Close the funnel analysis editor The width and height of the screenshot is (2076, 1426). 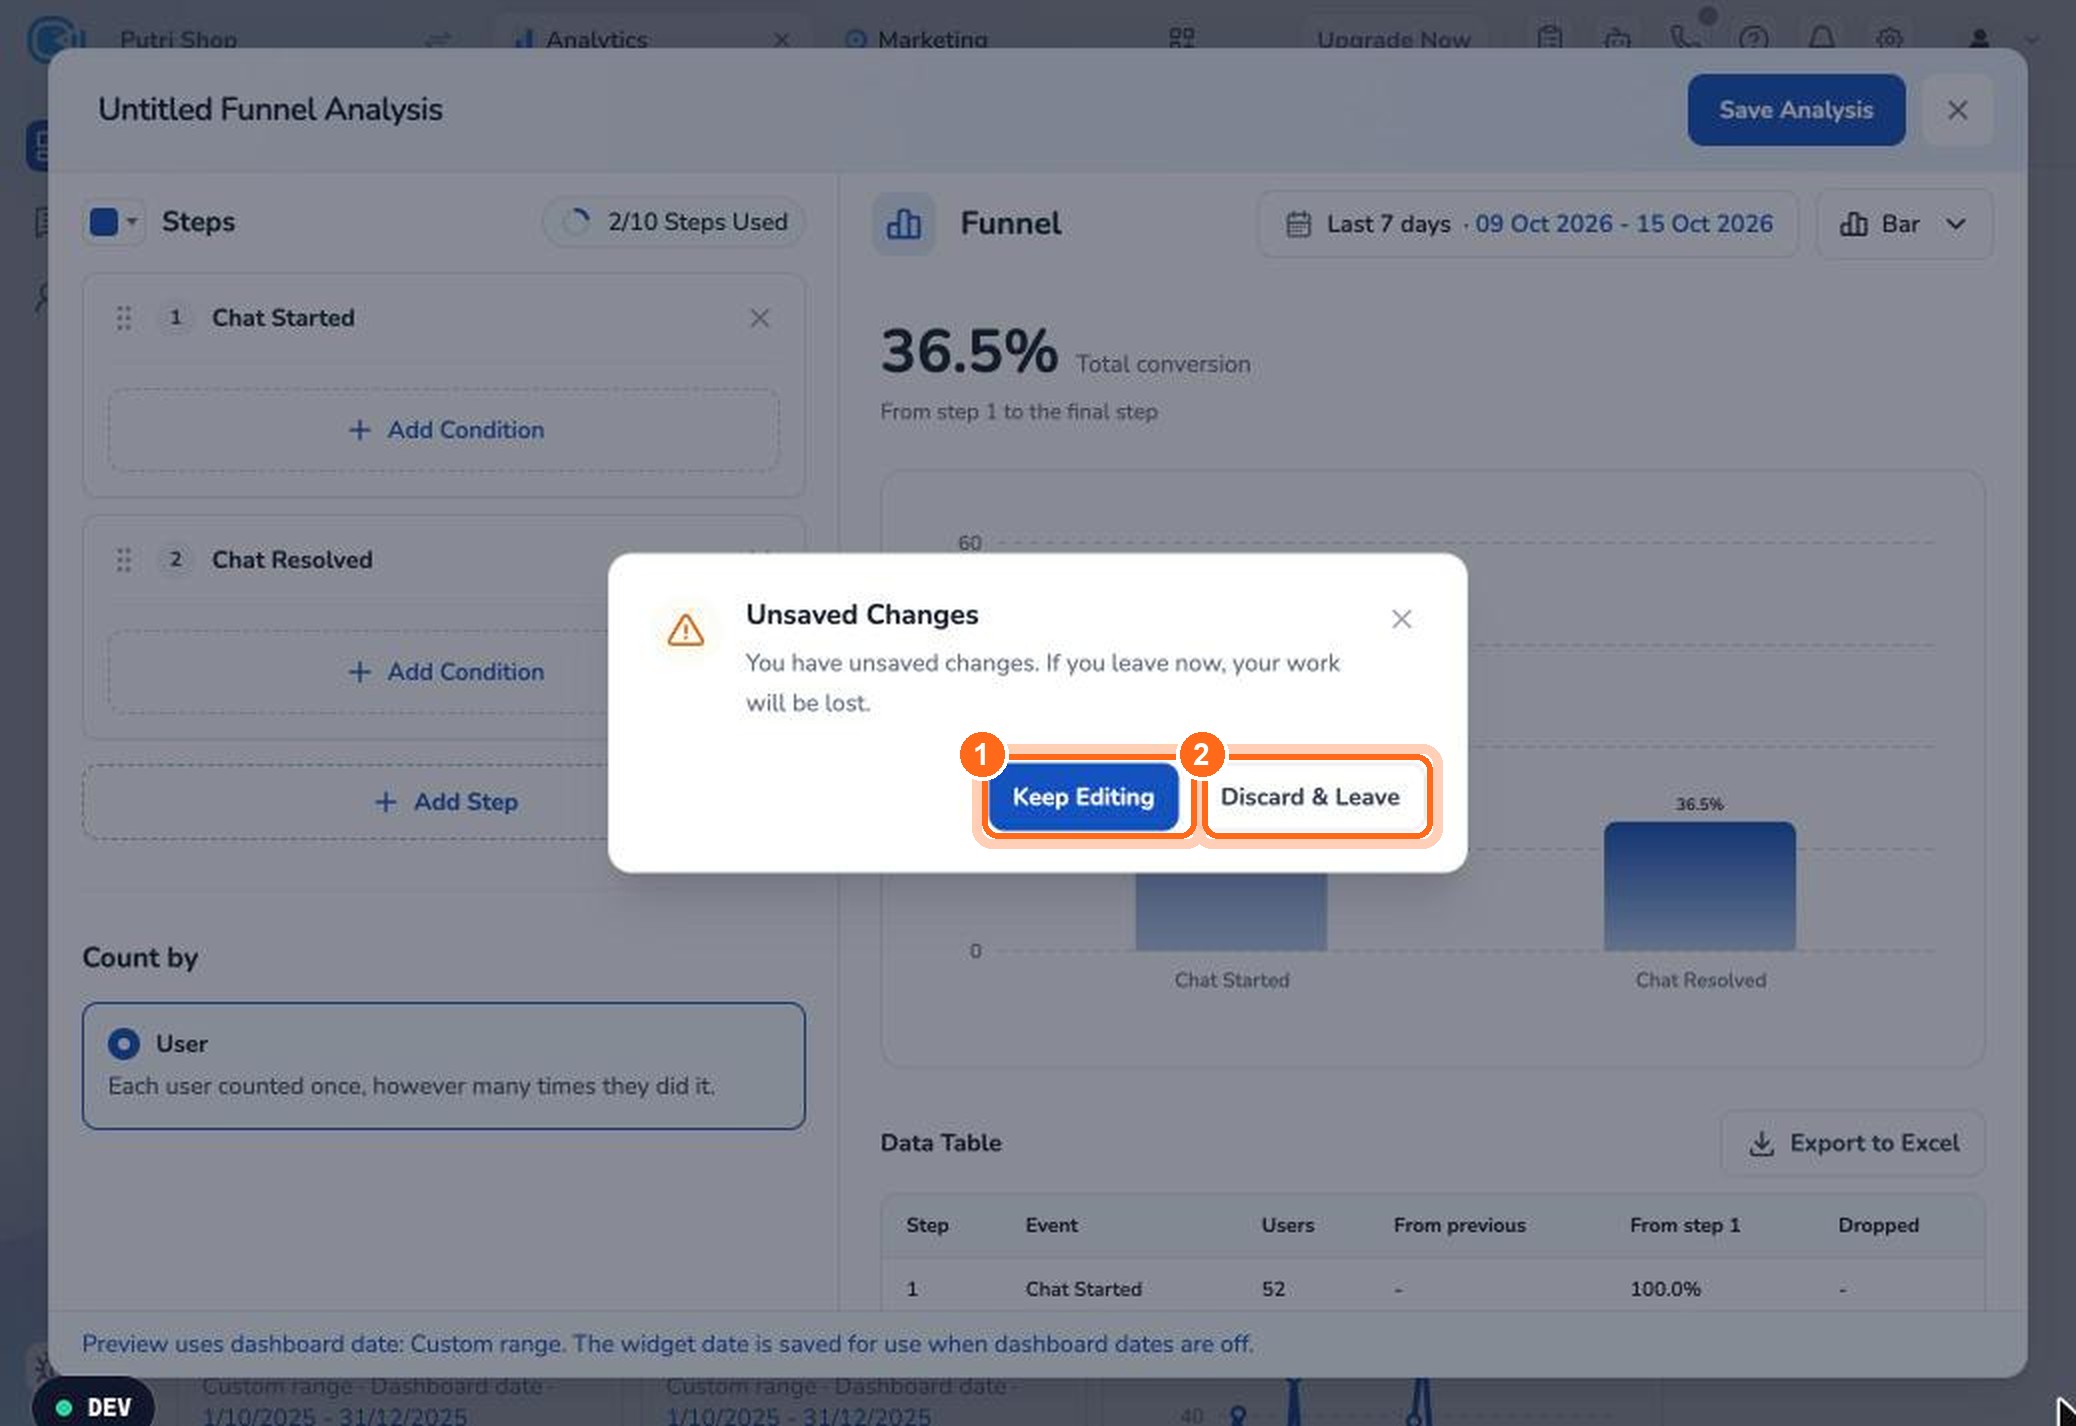[x=1957, y=110]
